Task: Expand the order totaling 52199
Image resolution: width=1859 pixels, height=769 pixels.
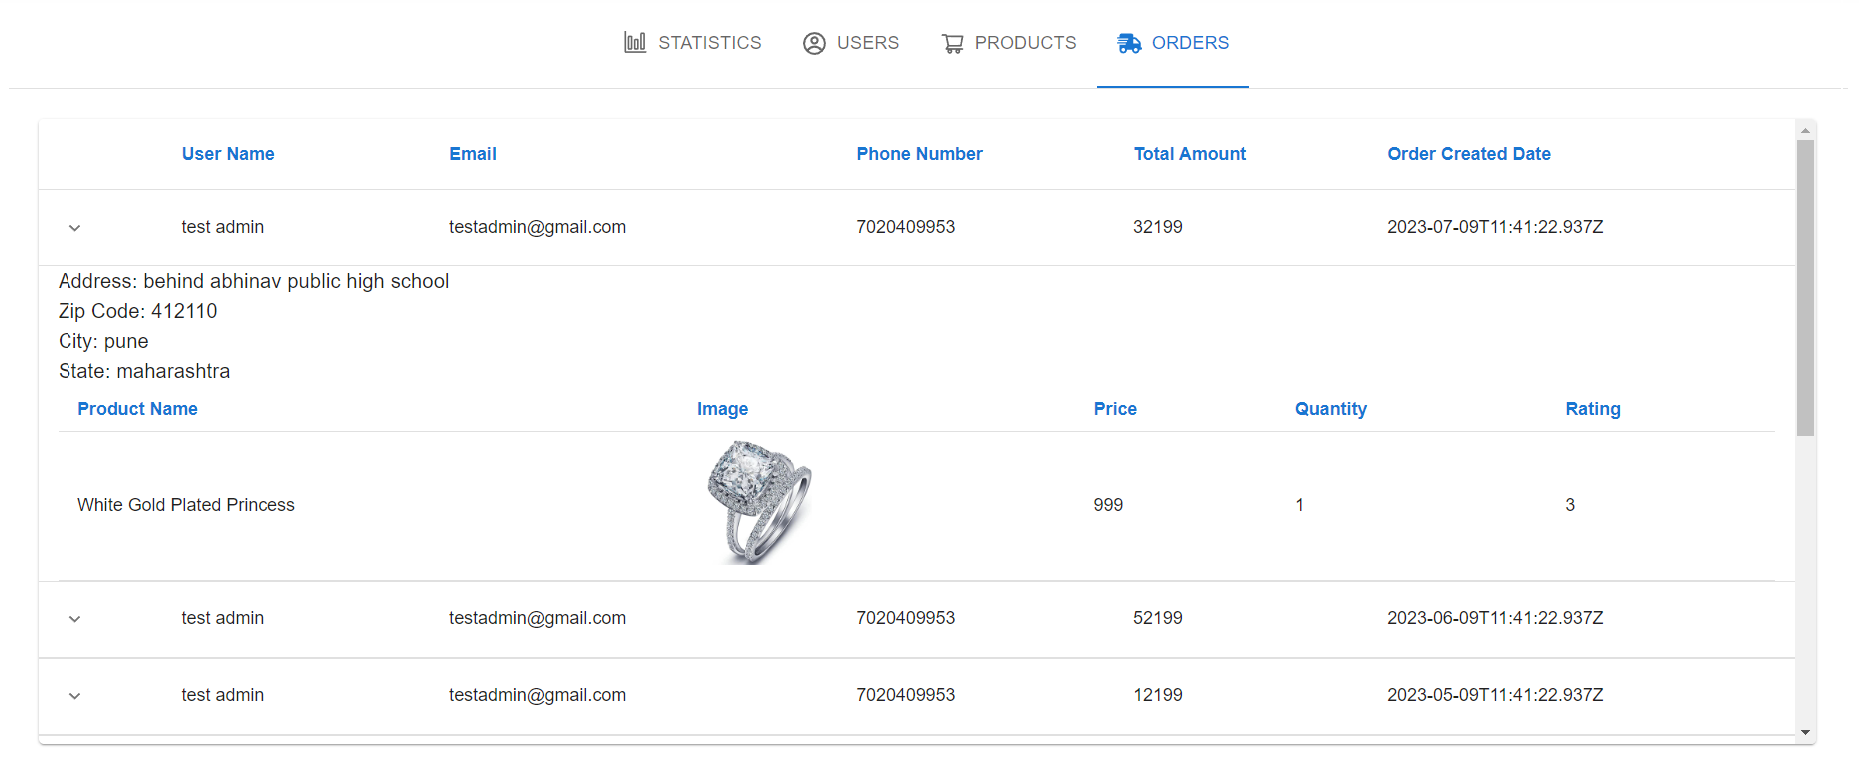Action: click(74, 619)
